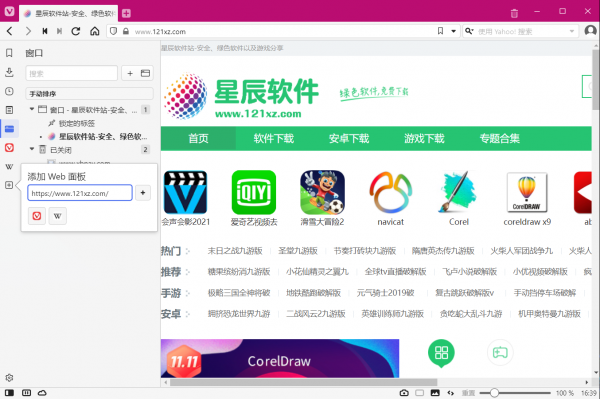Open the navicat app icon

point(390,192)
